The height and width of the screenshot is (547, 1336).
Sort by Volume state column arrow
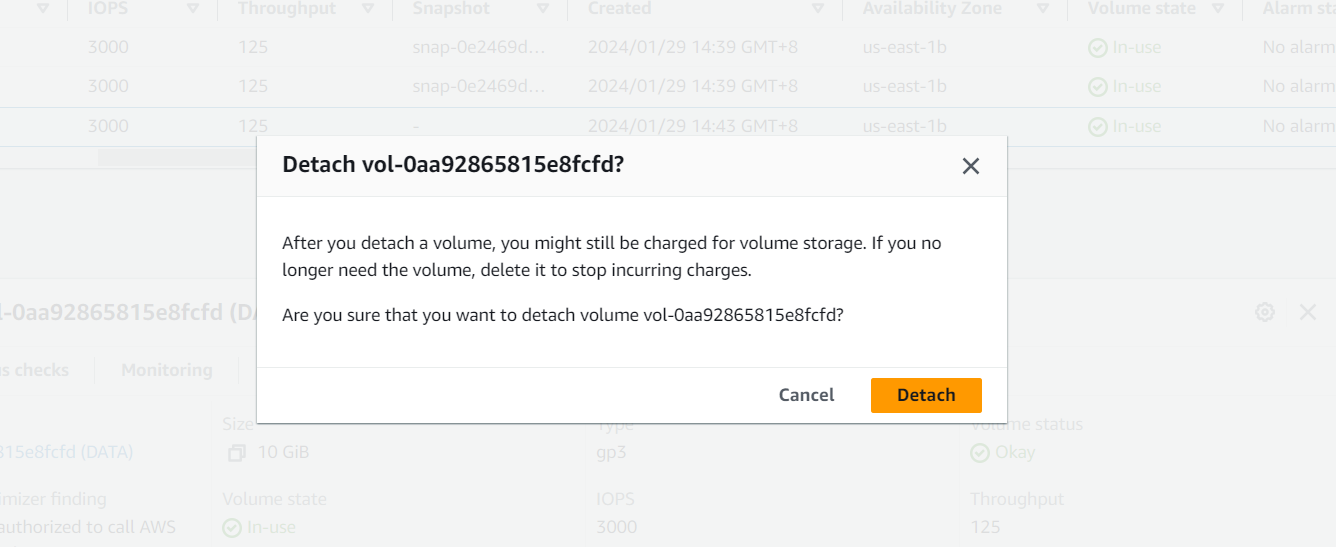(x=1218, y=8)
